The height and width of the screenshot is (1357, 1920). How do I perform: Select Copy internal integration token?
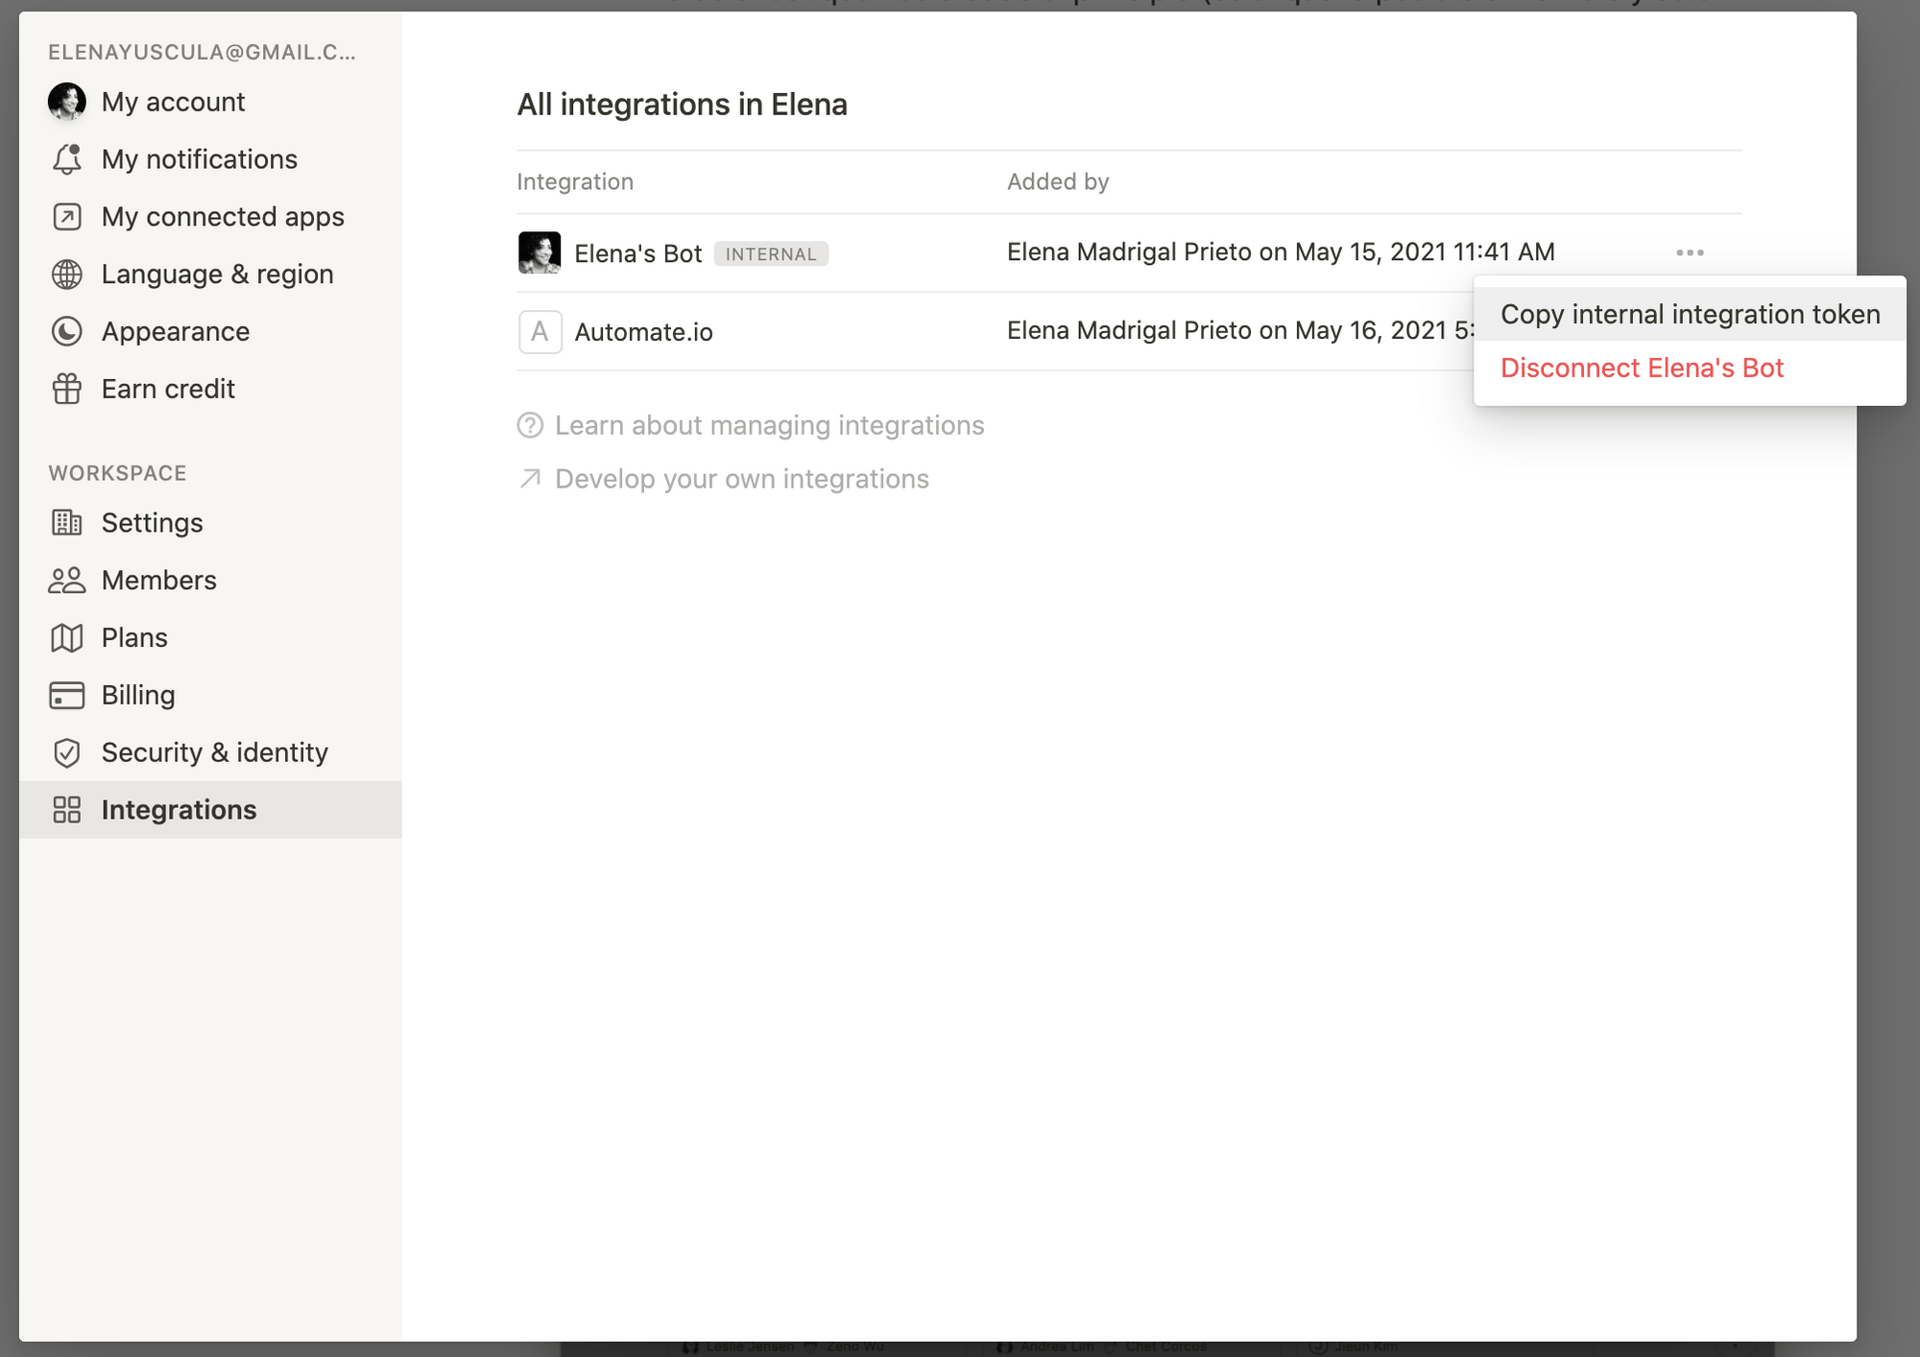1690,313
